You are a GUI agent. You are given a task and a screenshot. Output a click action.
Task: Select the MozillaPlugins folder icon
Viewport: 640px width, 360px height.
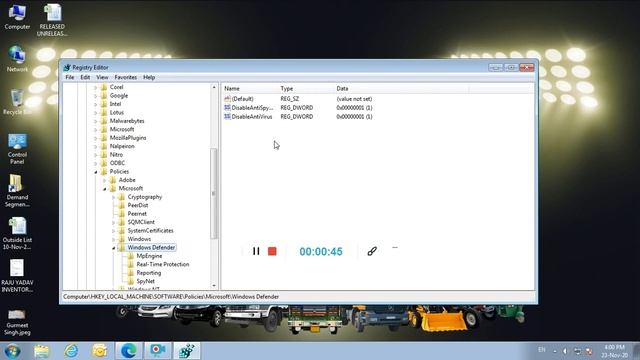pyautogui.click(x=104, y=138)
